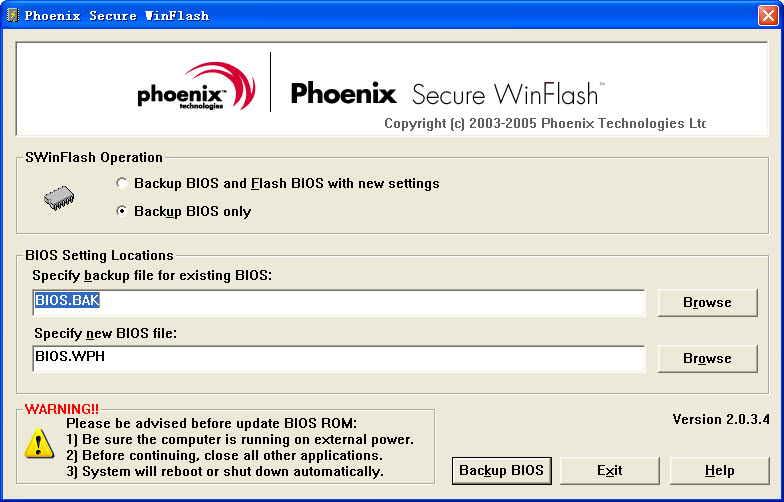Browse for the new BIOS file
The width and height of the screenshot is (784, 502).
(x=707, y=359)
